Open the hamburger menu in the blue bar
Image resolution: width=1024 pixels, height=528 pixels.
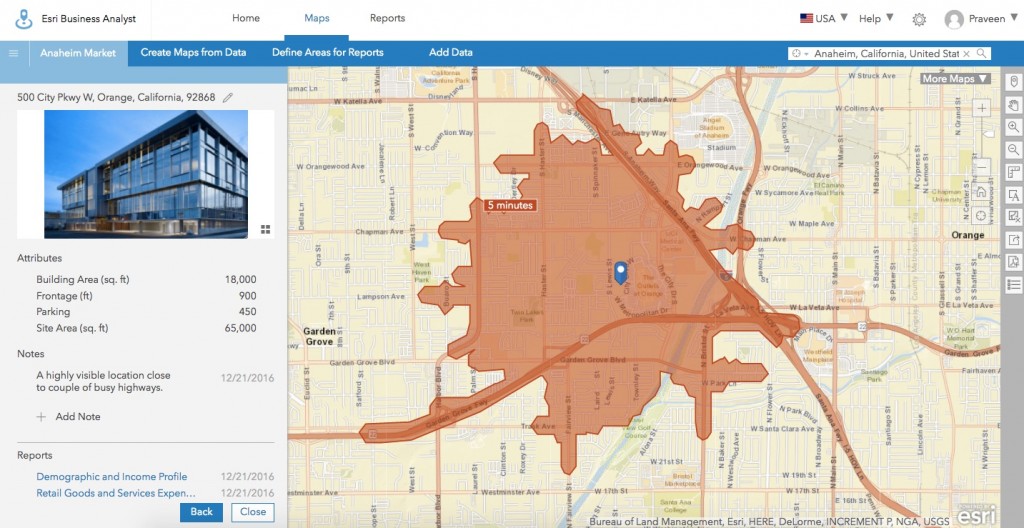[13, 53]
